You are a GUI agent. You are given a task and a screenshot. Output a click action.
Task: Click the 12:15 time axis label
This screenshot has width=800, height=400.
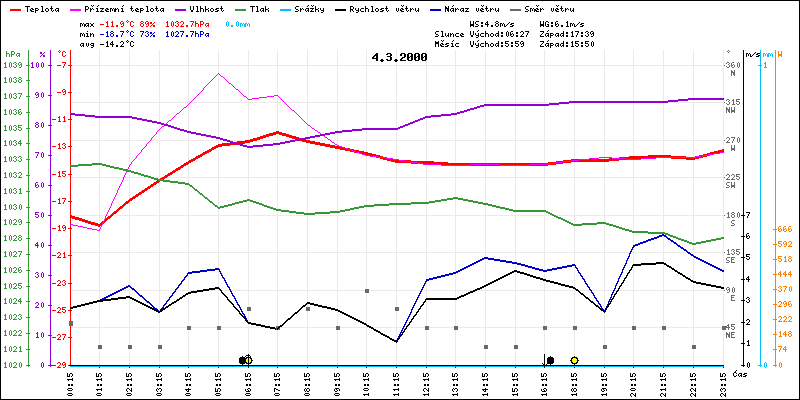[426, 382]
